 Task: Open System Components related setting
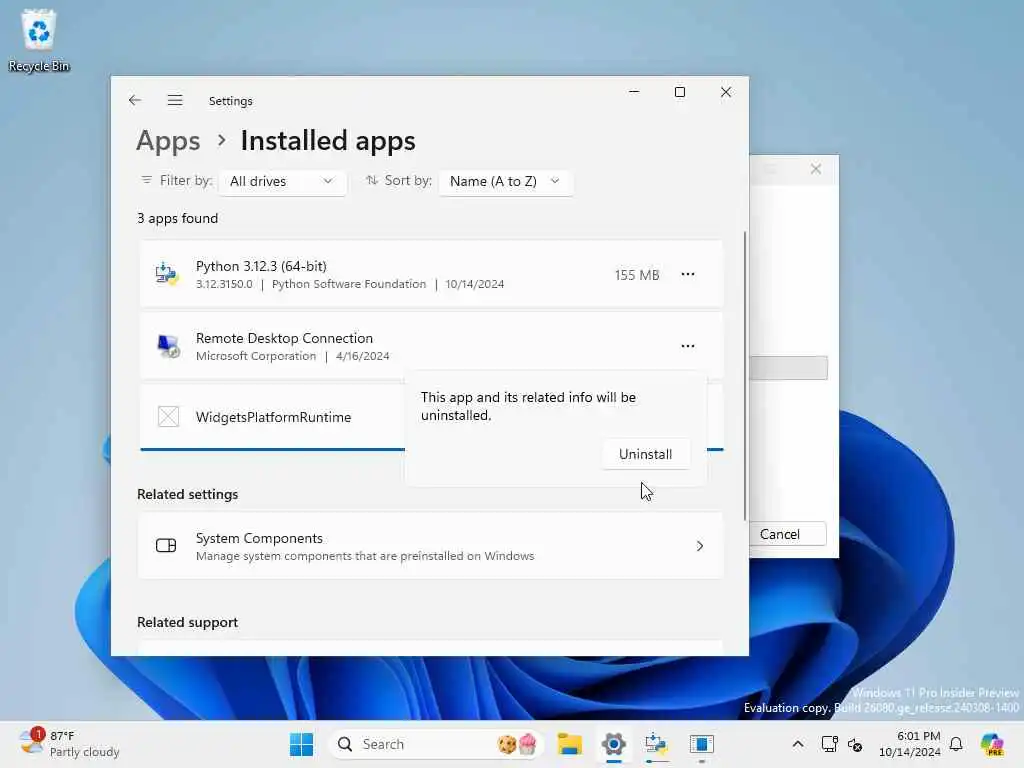tap(430, 546)
